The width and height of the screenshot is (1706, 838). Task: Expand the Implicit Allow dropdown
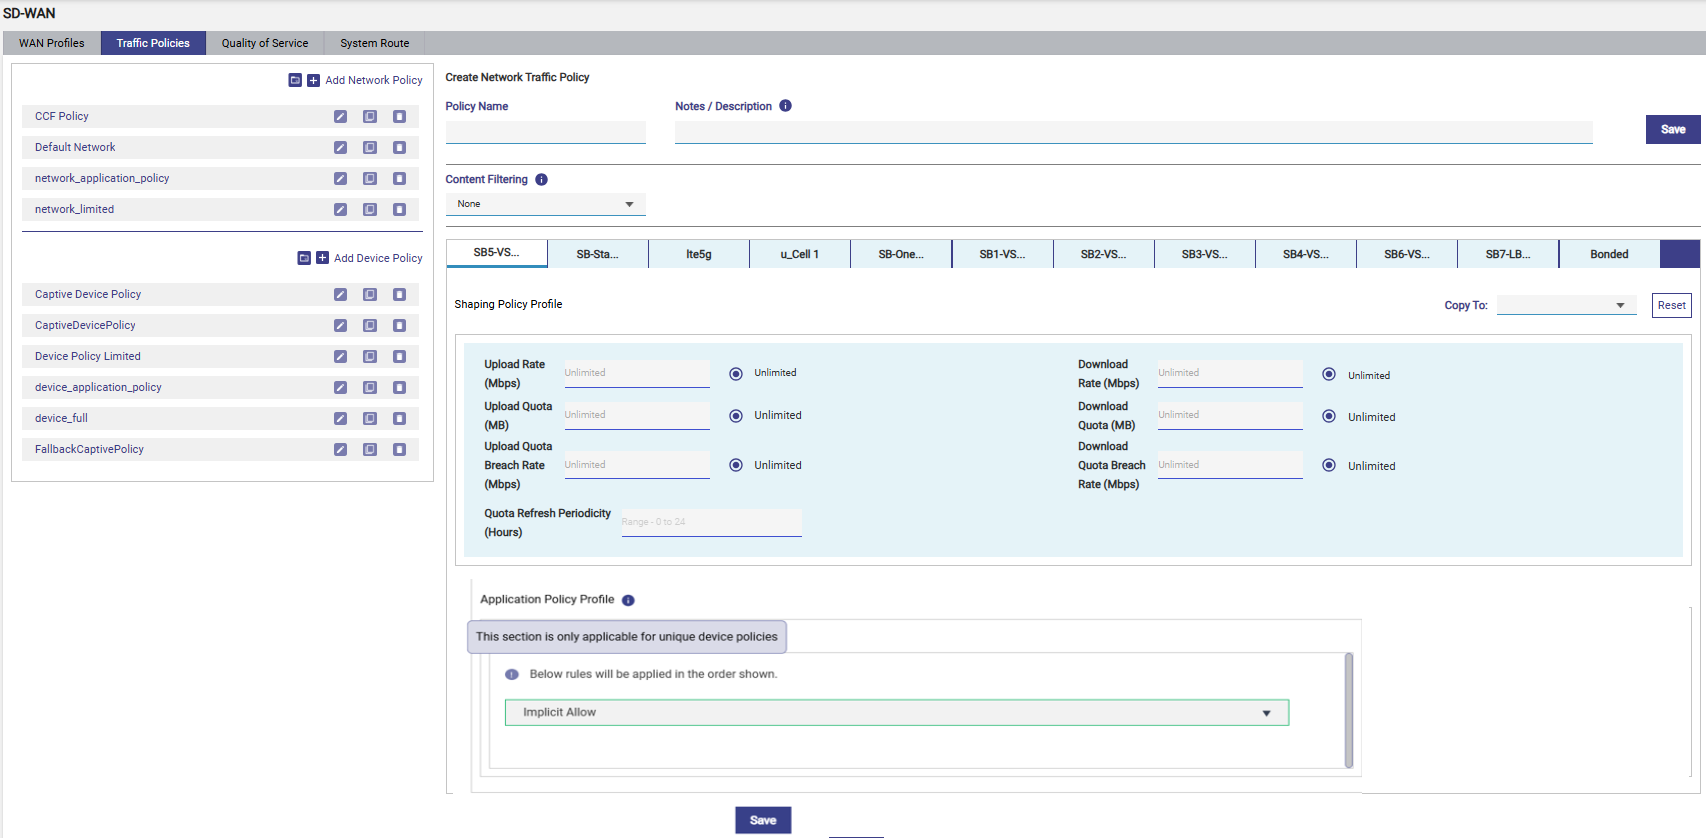(x=896, y=713)
